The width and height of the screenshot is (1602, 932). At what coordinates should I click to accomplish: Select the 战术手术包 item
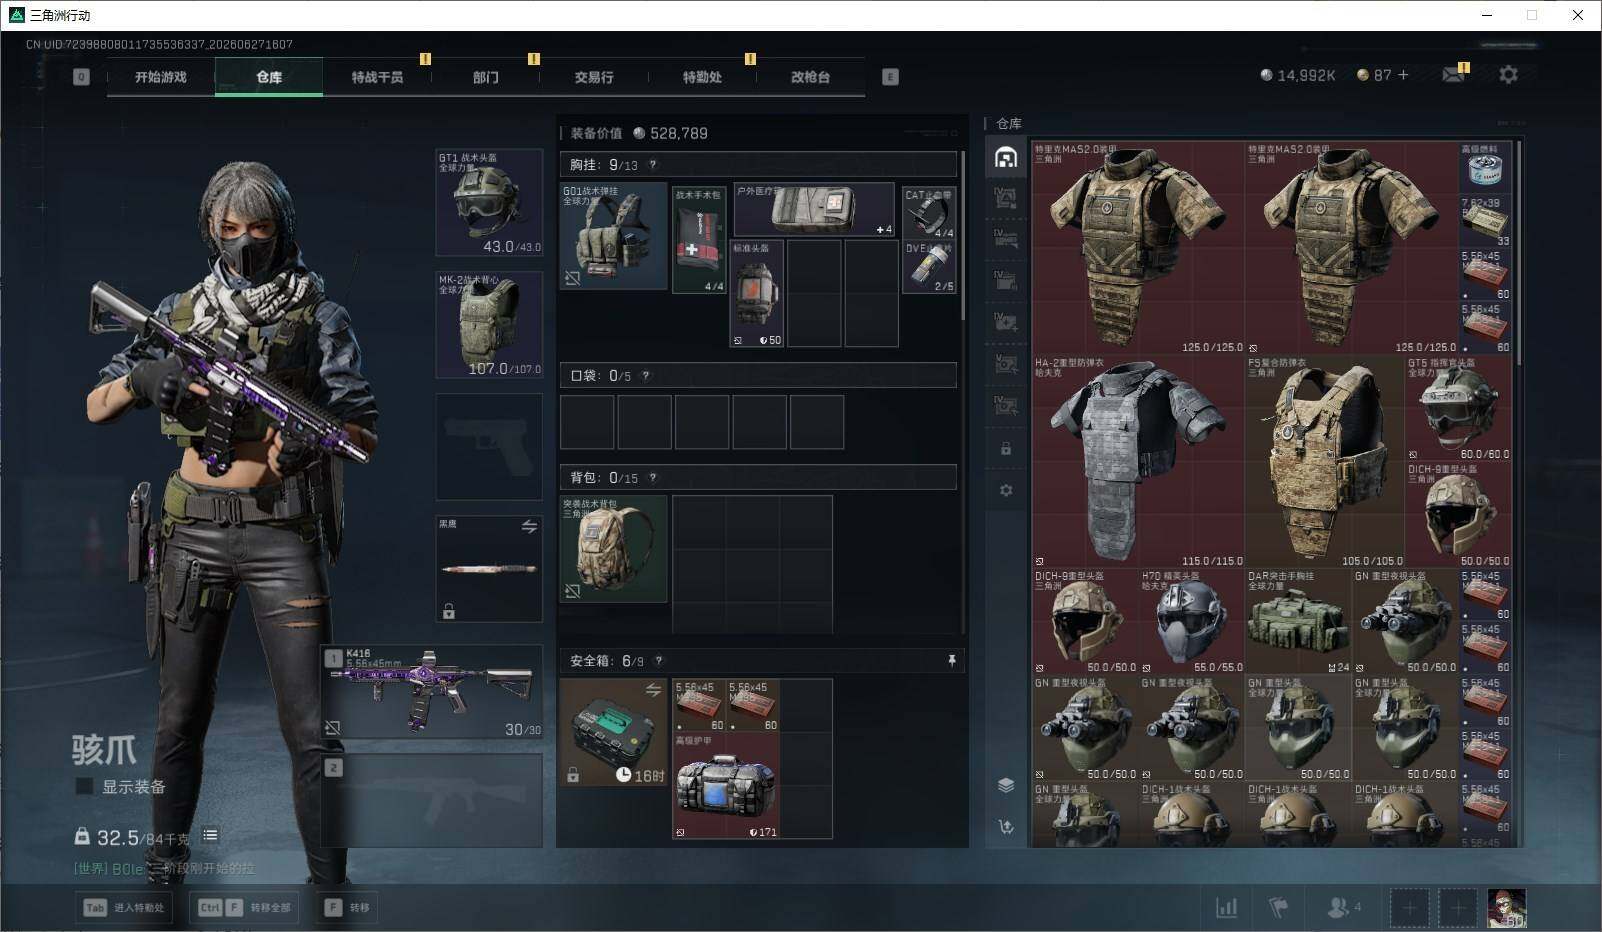[700, 240]
